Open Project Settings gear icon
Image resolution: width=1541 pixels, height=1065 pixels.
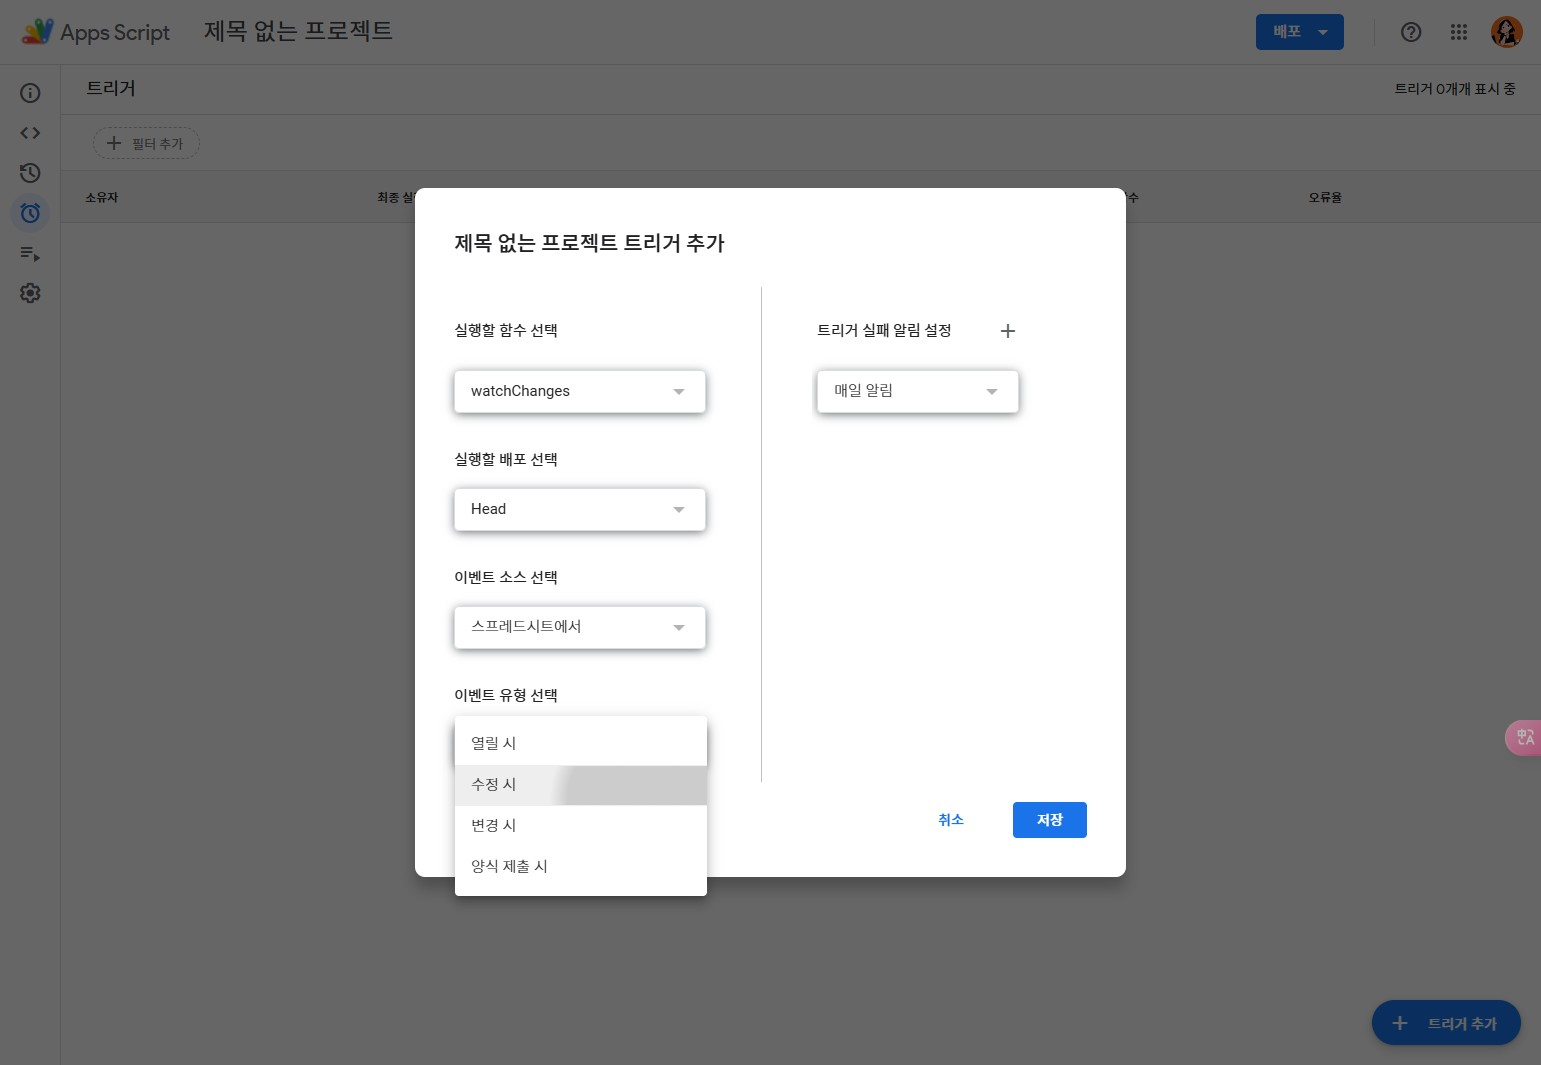(x=30, y=293)
